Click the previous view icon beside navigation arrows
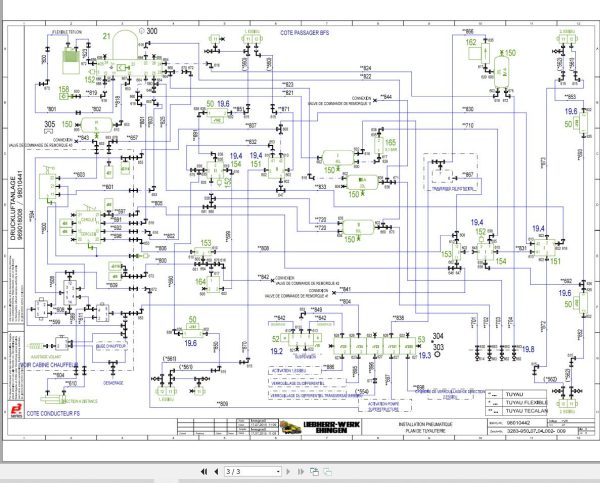600x483 pixels. [x=315, y=472]
